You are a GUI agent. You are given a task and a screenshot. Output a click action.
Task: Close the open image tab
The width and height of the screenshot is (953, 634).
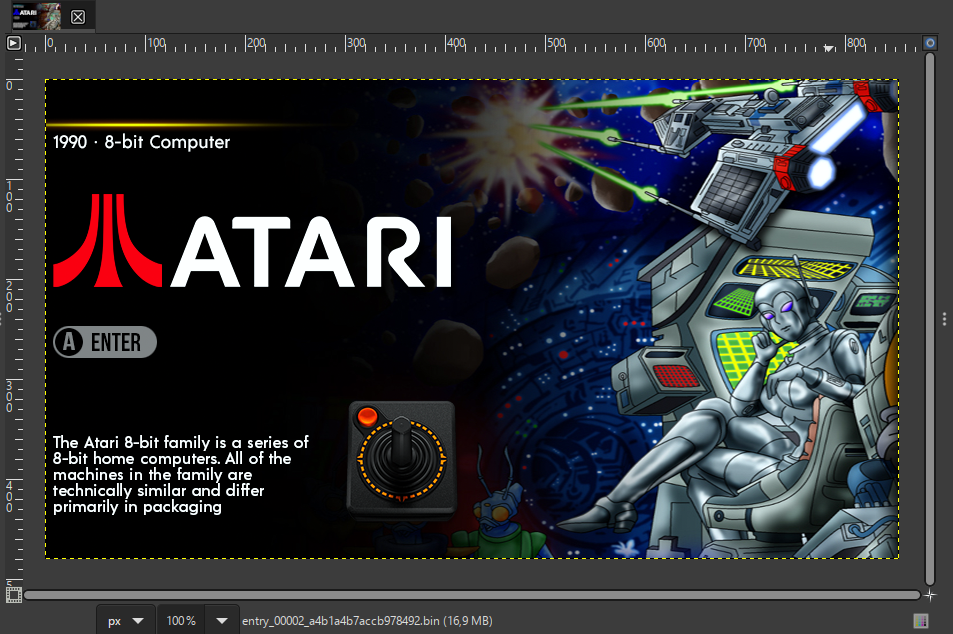click(x=78, y=17)
